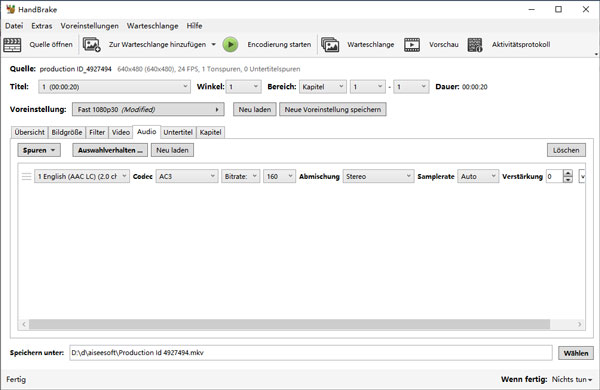Image resolution: width=600 pixels, height=390 pixels.
Task: Click the Aktivitätsprotokoll log icon
Action: 475,45
